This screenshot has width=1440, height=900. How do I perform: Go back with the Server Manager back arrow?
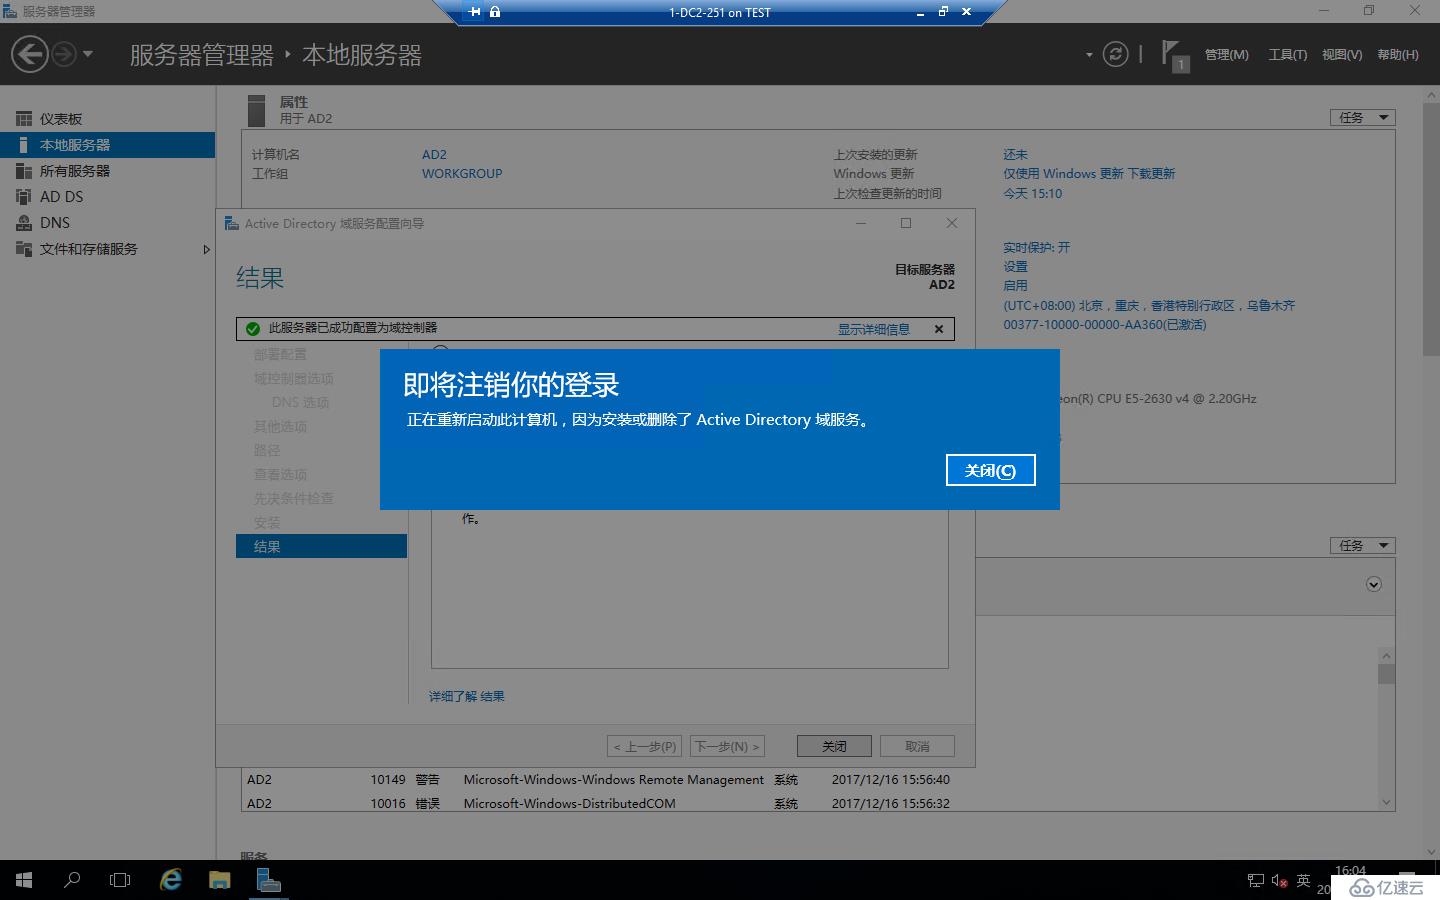[x=30, y=54]
